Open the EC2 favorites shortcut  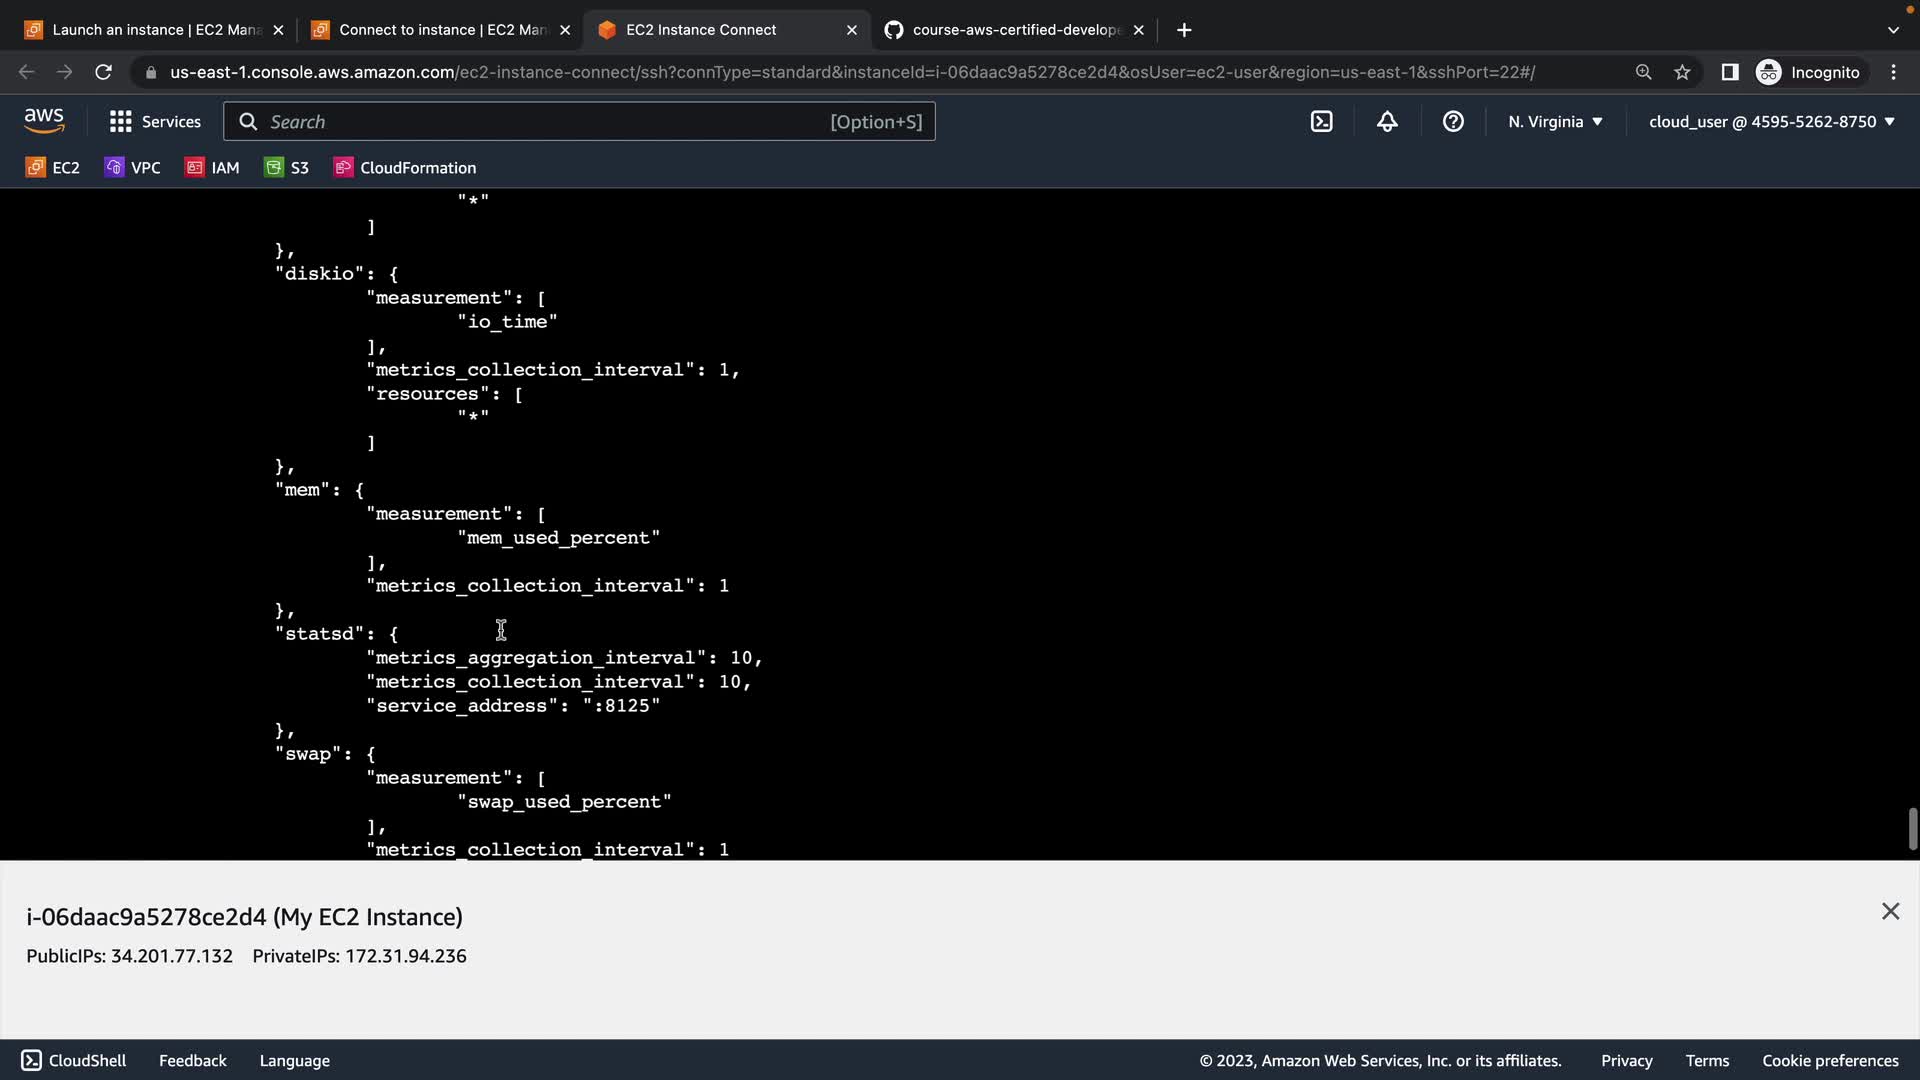53,168
